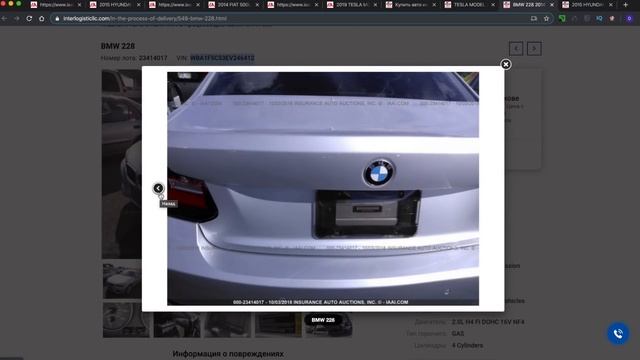
Task: Open the thumbnail labeled BMW 228
Action: tap(329, 325)
